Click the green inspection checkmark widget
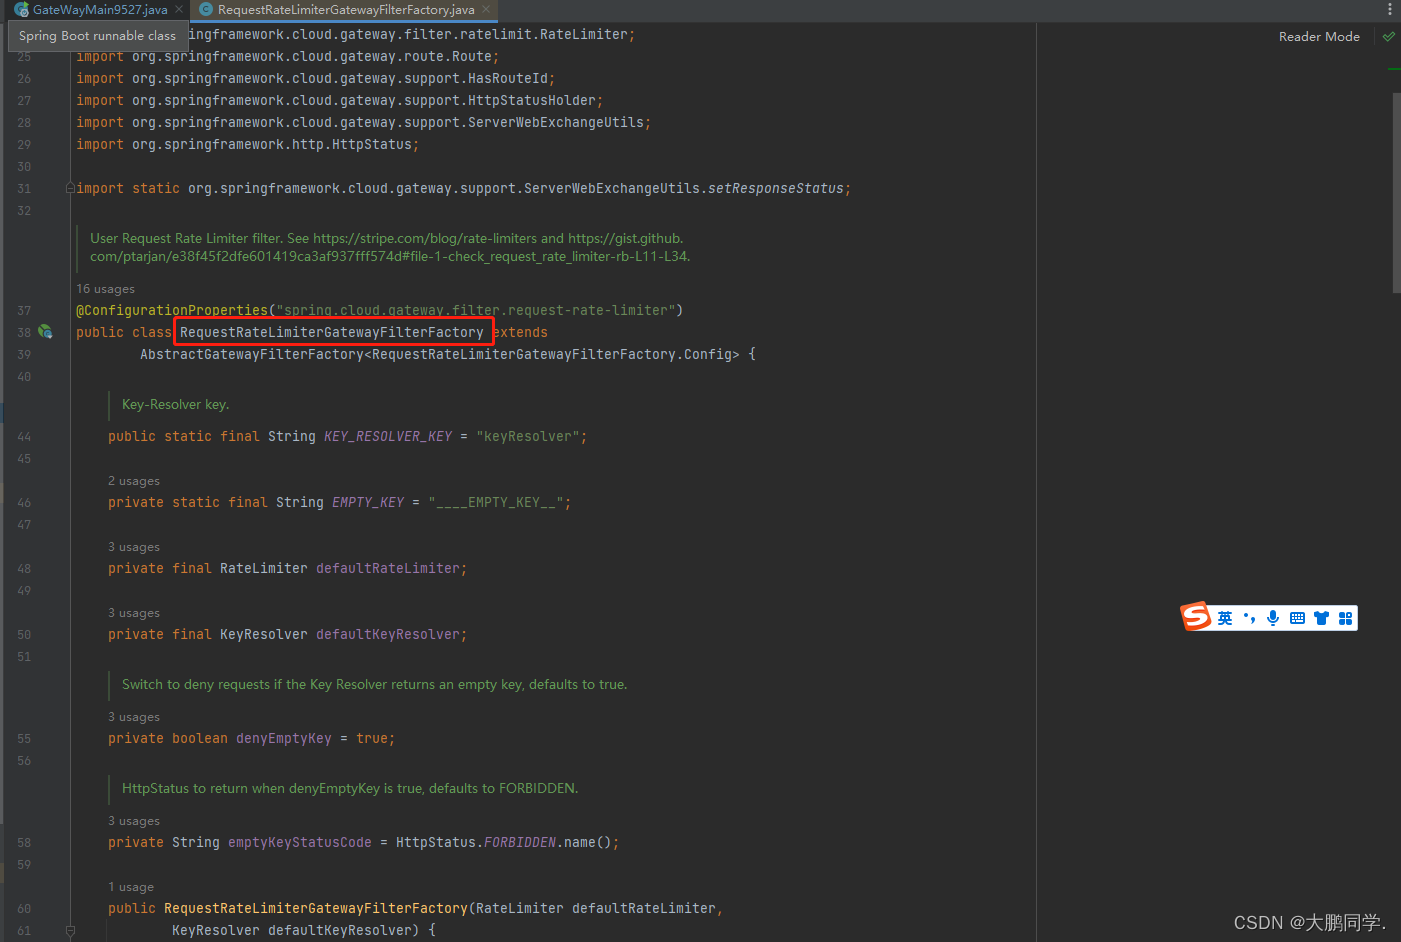 1388,36
